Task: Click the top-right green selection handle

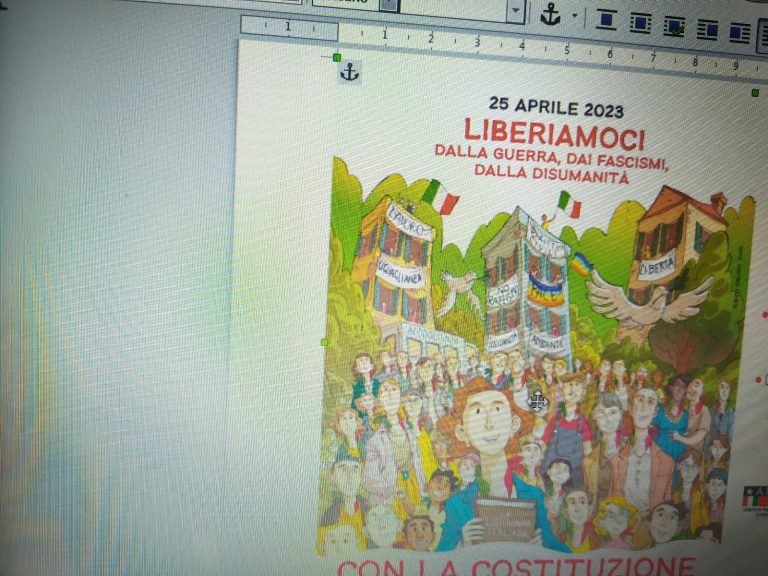Action: coord(755,93)
